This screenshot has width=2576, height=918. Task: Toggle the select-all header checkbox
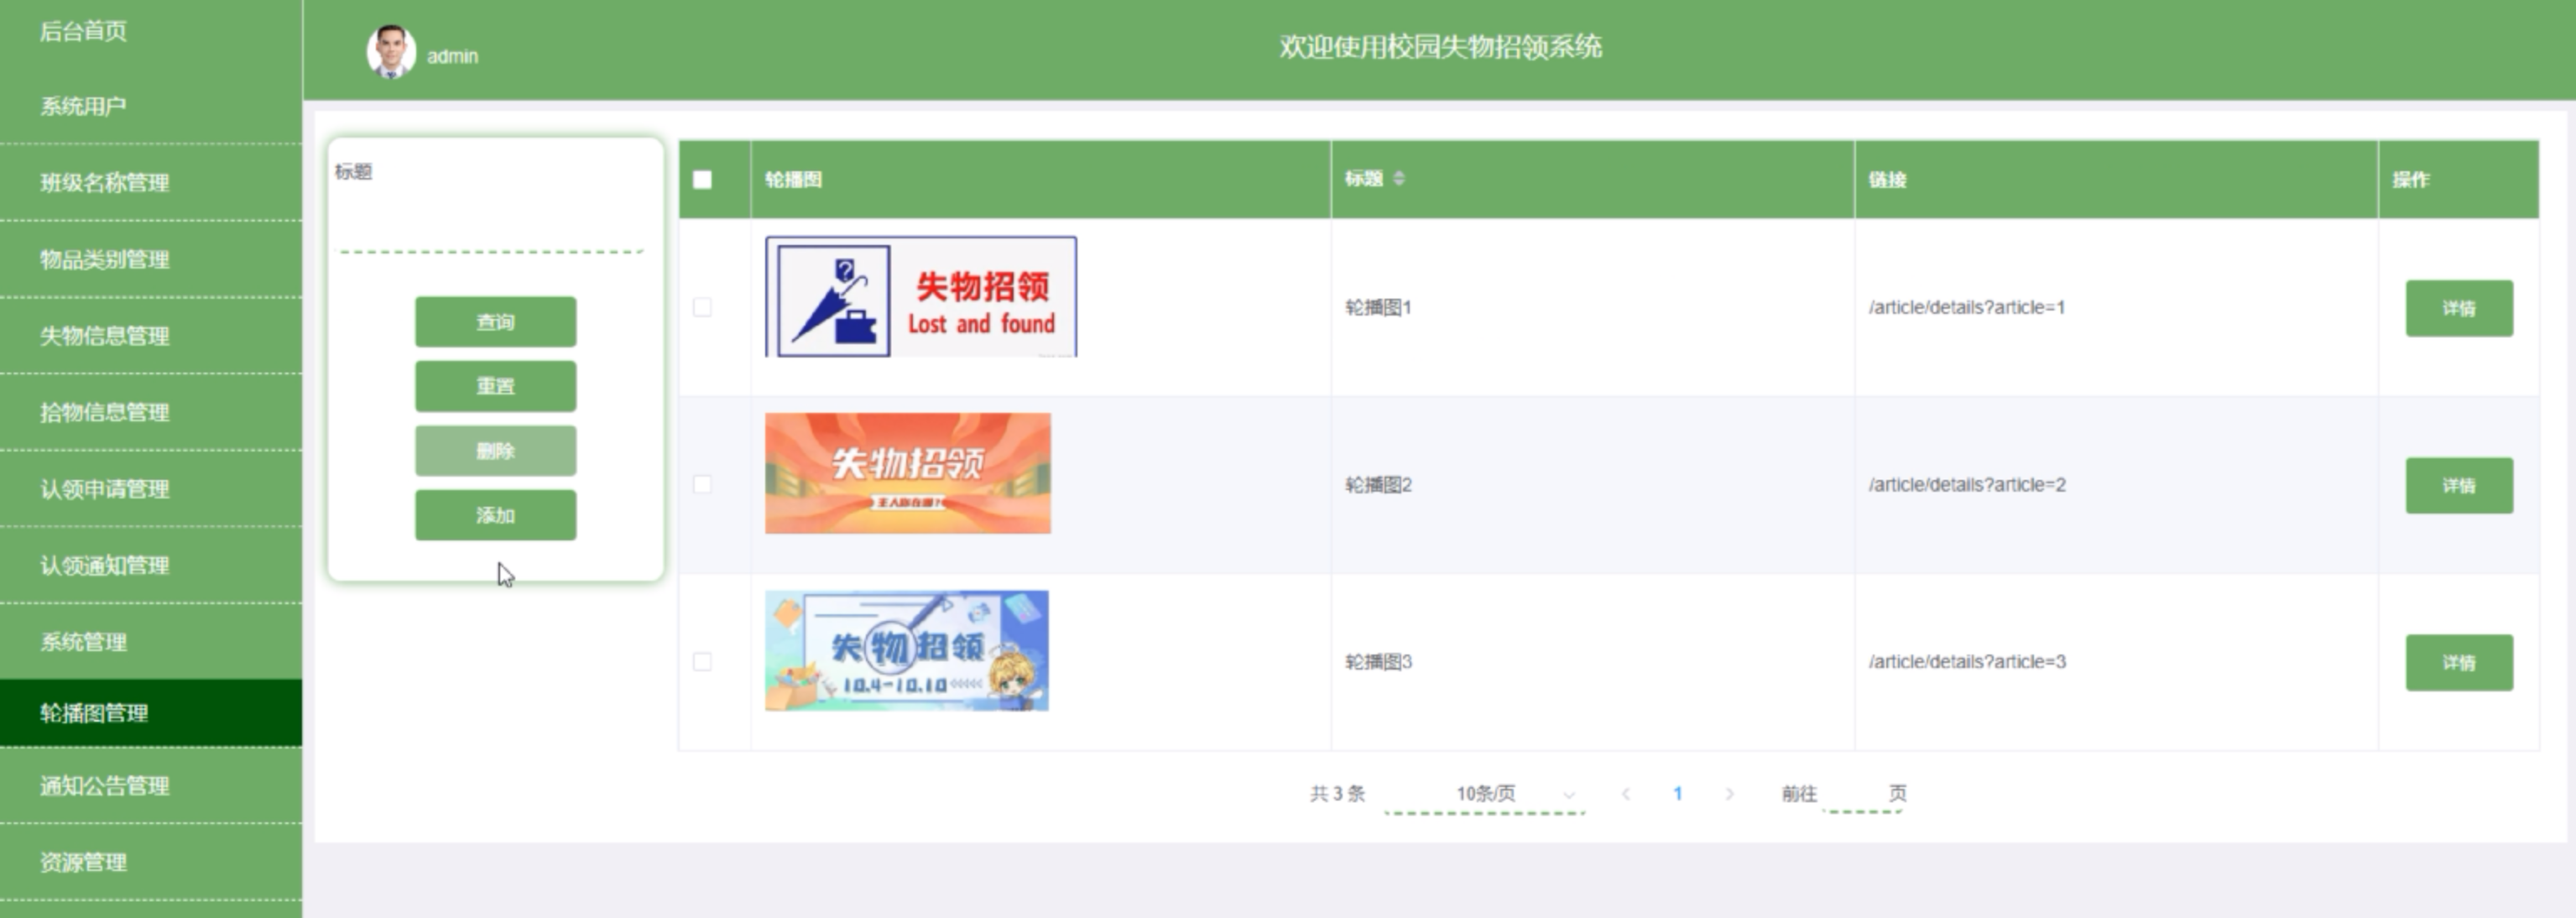[702, 180]
